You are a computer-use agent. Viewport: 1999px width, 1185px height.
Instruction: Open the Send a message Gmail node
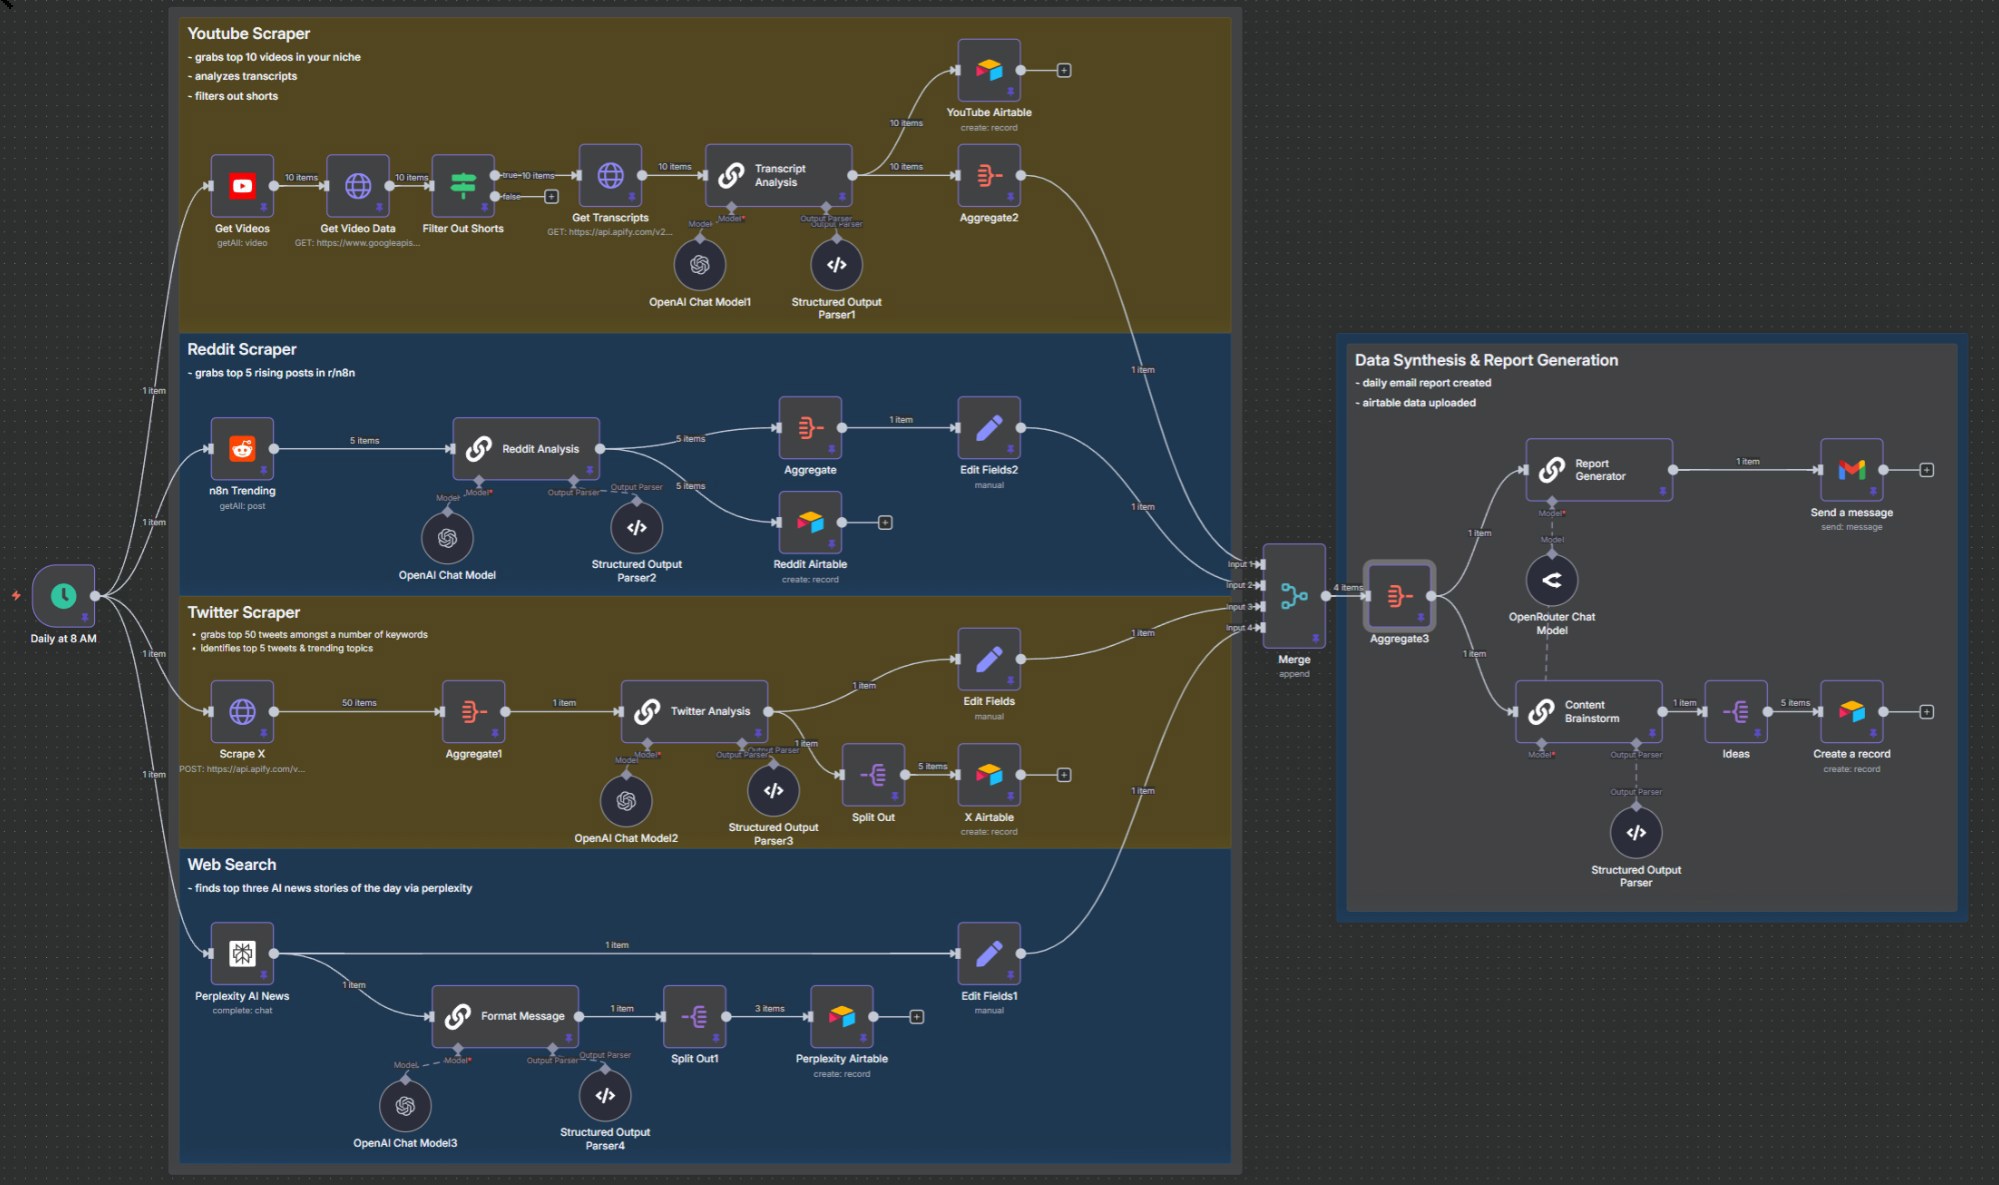(1851, 470)
